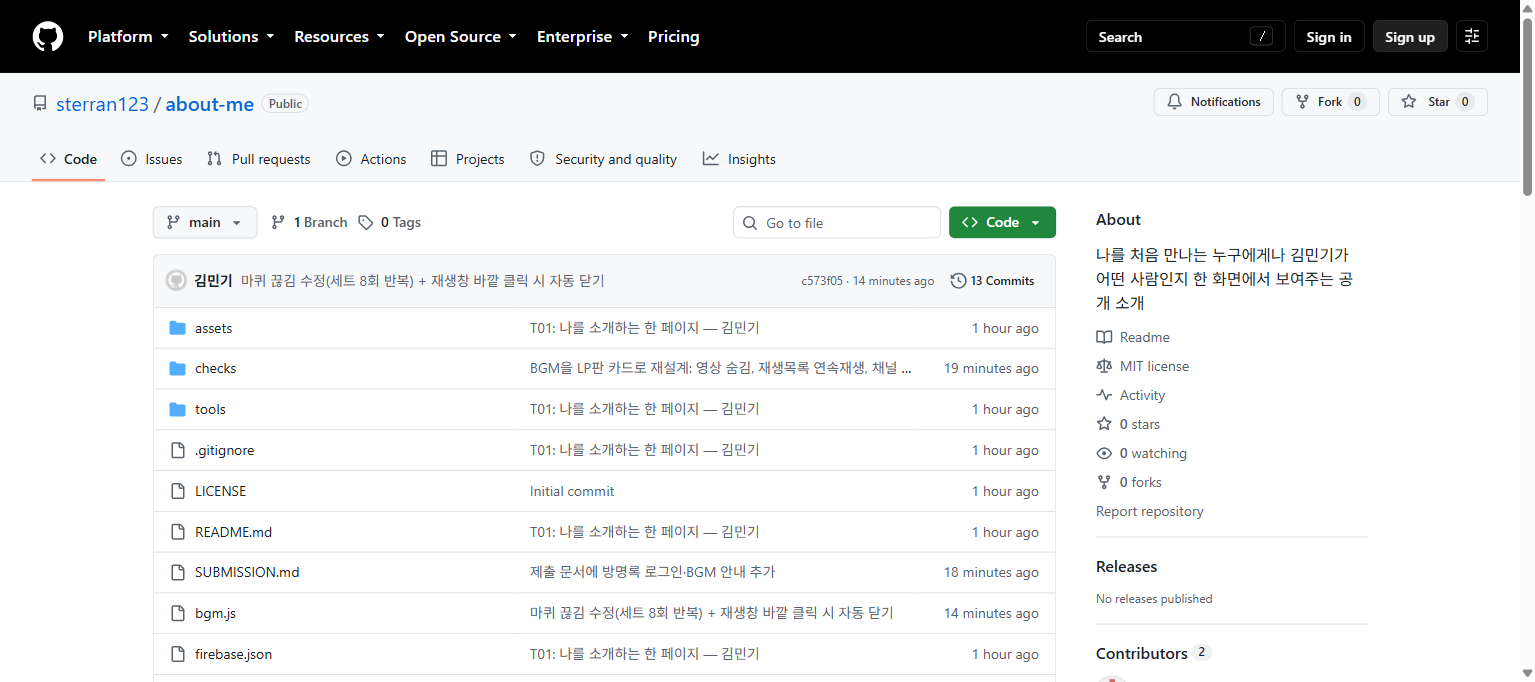This screenshot has height=682, width=1535.
Task: Switch to the Issues tab
Action: click(x=152, y=159)
